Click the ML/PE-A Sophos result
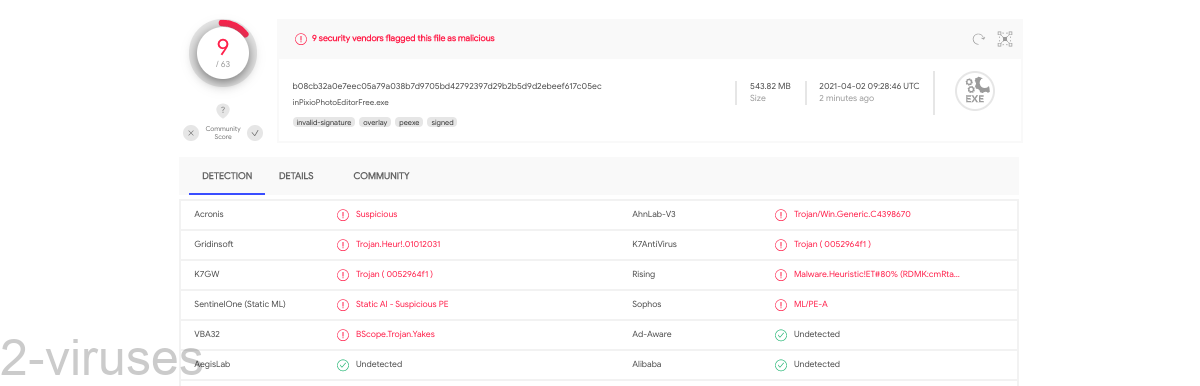Screen dimensions: 1200x386 pyautogui.click(x=811, y=304)
